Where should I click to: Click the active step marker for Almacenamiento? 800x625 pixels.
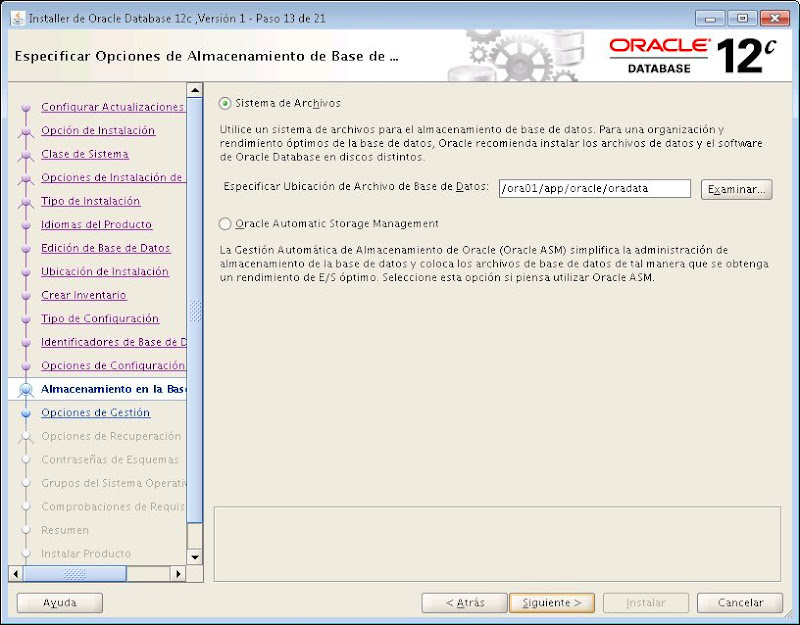[26, 389]
